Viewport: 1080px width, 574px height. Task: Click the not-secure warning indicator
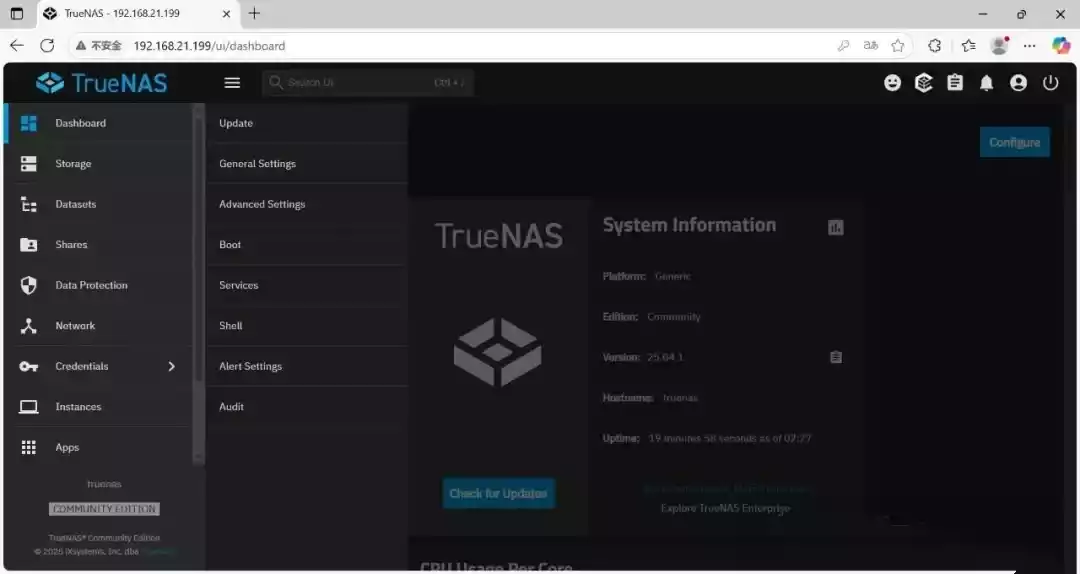(98, 45)
